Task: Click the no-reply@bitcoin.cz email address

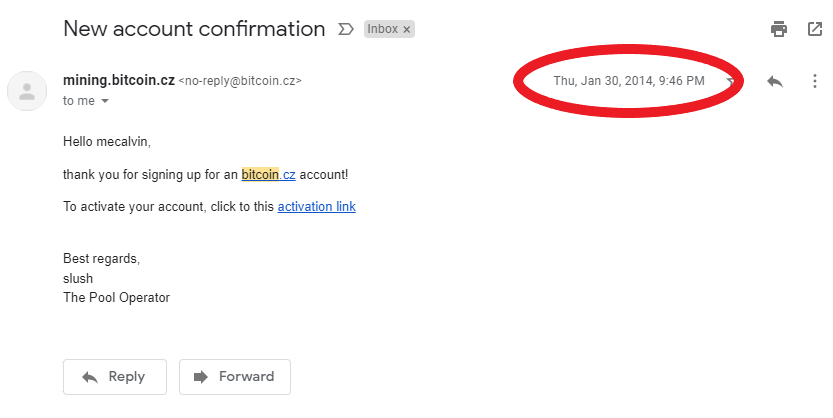Action: [240, 81]
